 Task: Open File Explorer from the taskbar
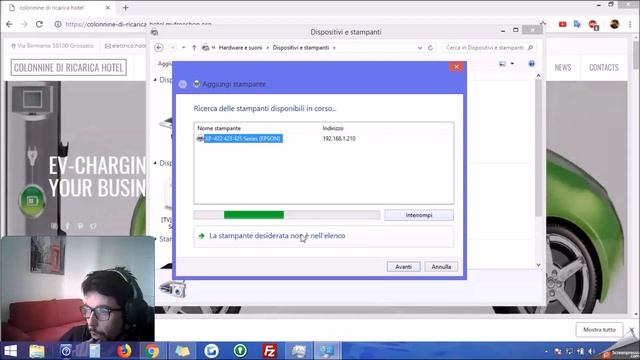coord(37,351)
